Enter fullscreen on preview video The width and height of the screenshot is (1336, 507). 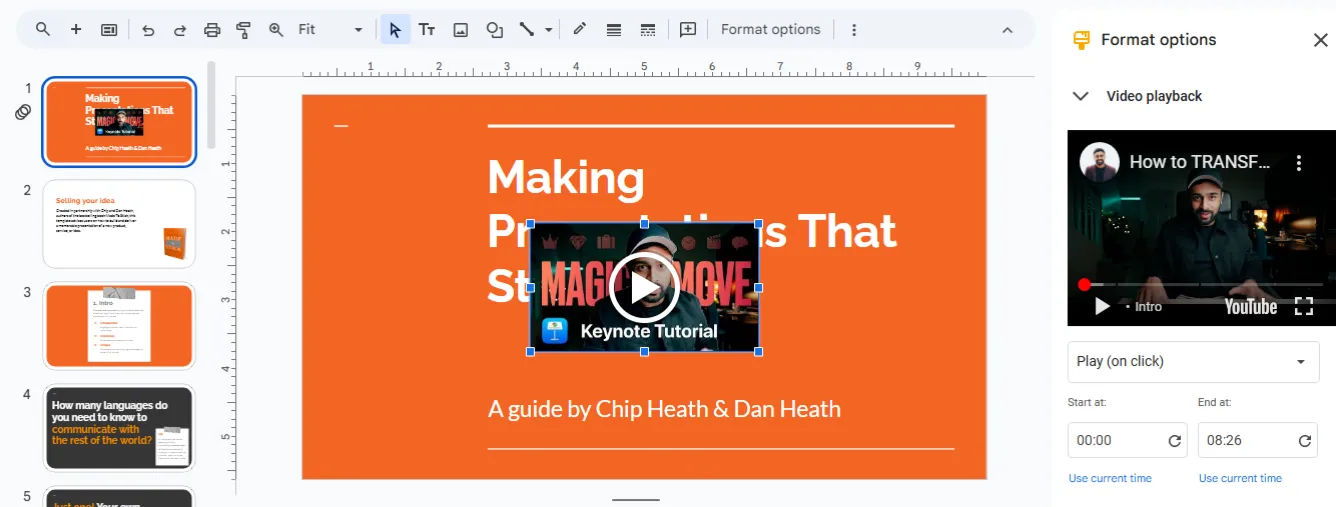(x=1304, y=306)
